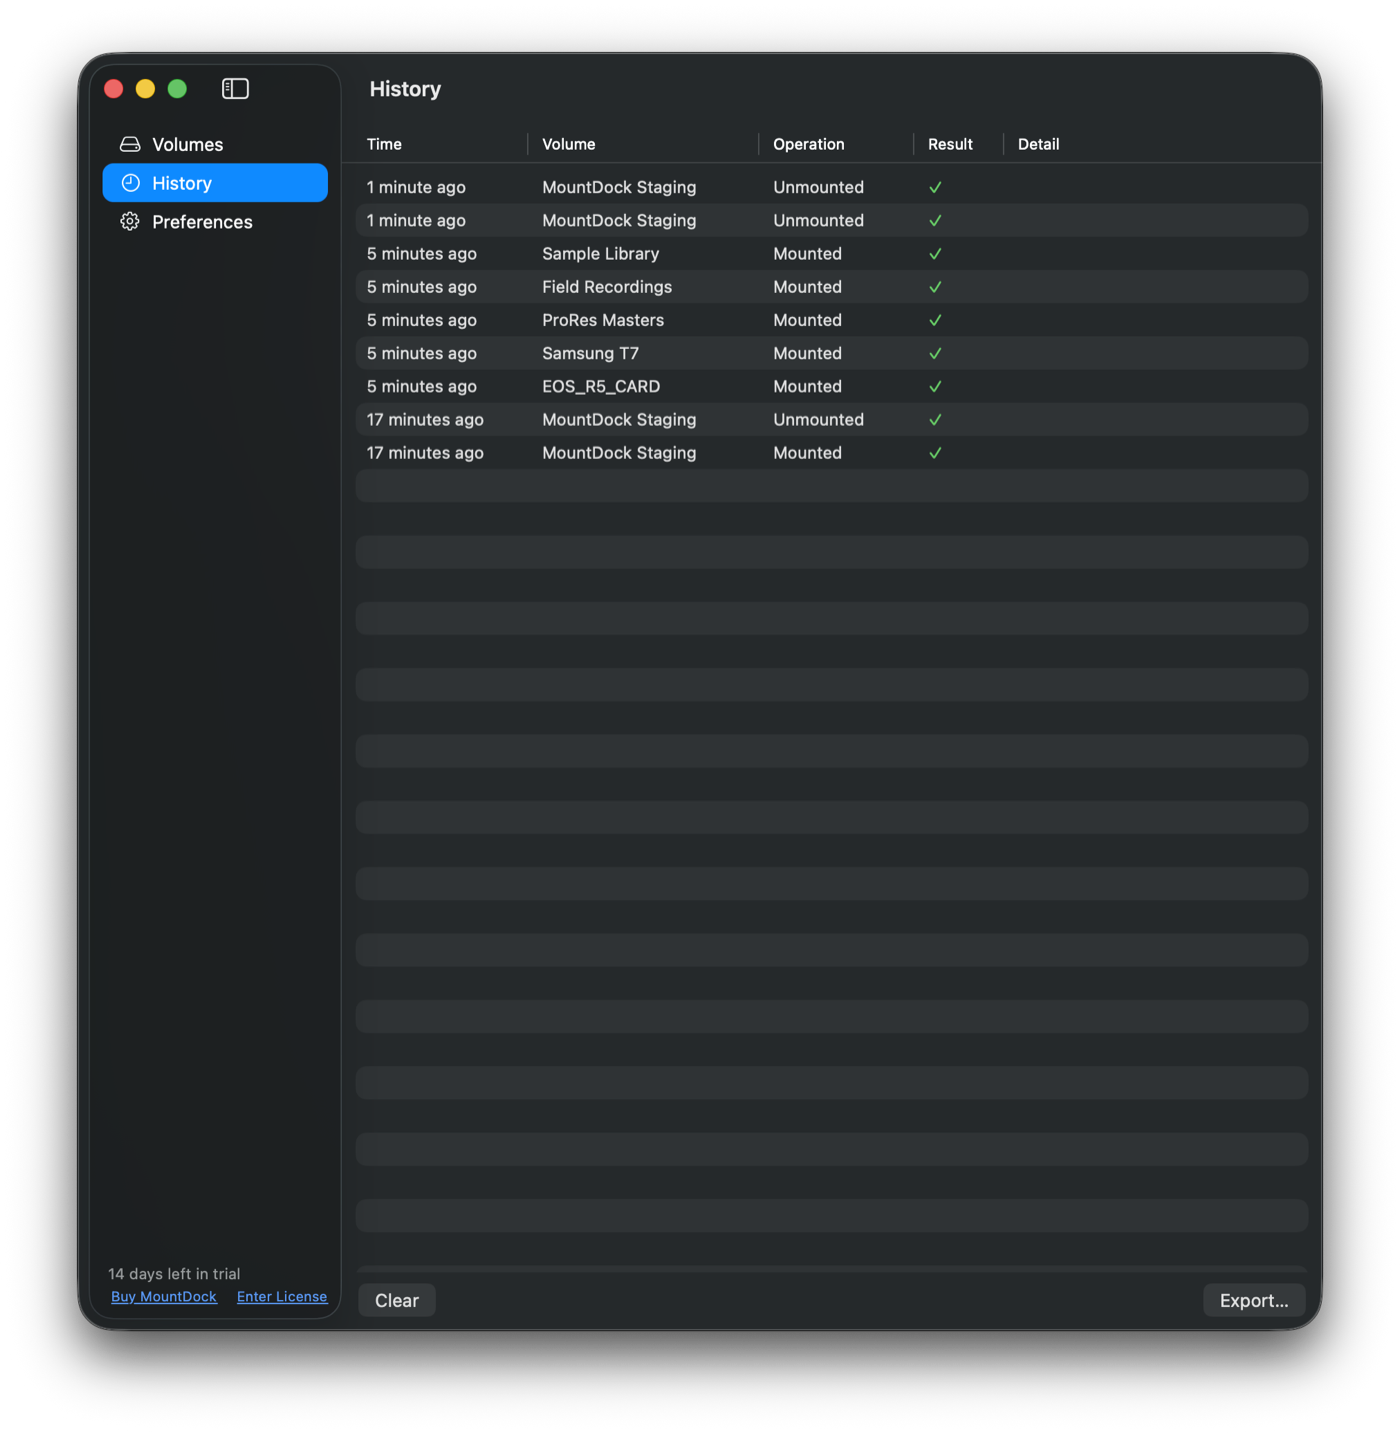Click the checkmark for EOS_R5_CARD row
This screenshot has height=1433, width=1400.
(935, 387)
